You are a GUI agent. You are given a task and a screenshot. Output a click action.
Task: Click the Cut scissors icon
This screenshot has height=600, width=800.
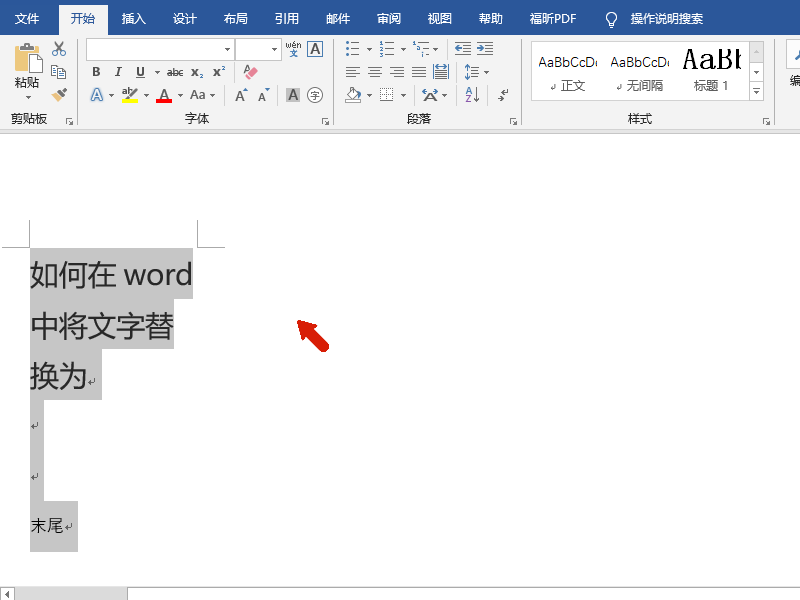tap(59, 49)
